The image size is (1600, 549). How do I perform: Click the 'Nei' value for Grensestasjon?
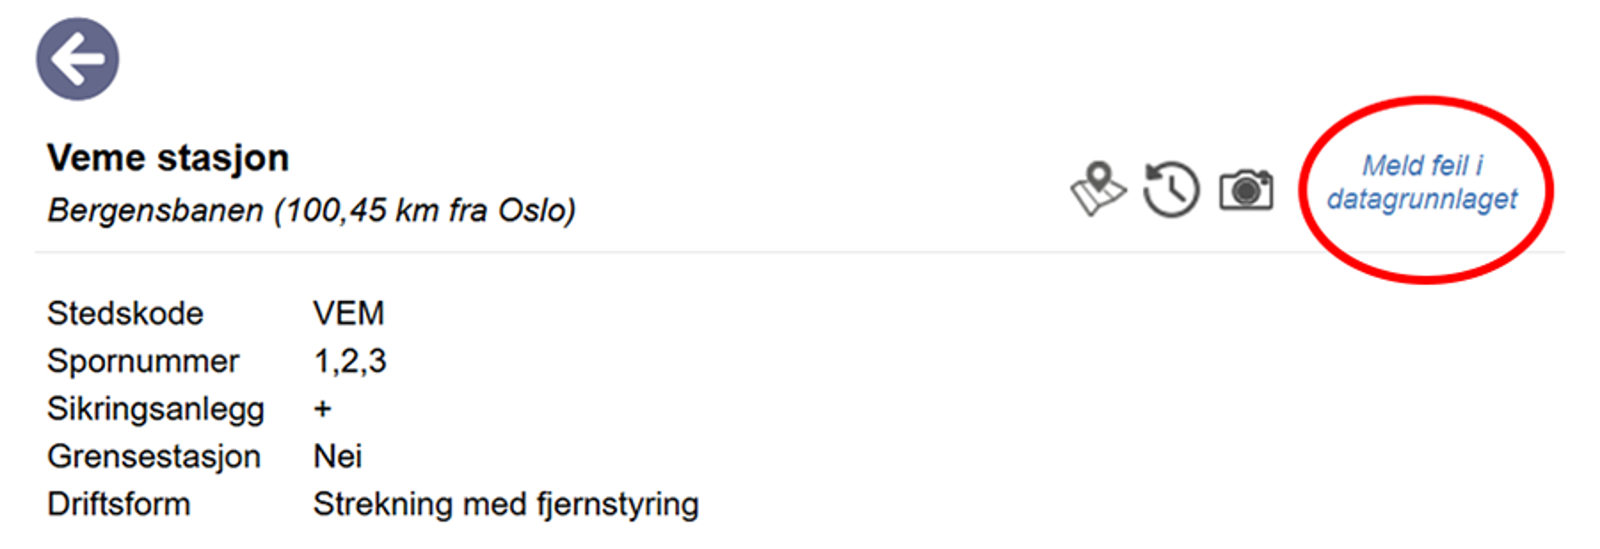[338, 457]
